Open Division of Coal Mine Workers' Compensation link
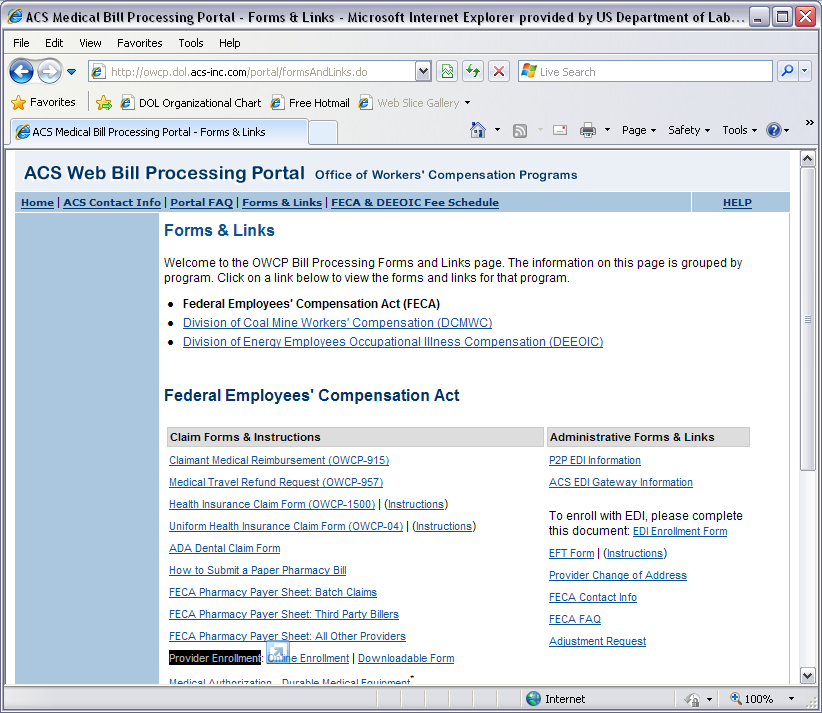 (338, 323)
